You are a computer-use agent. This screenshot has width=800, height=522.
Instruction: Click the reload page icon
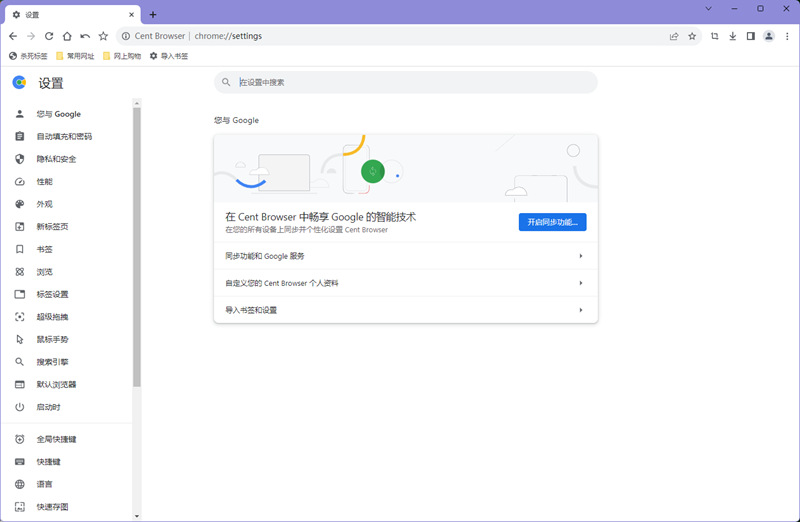[x=49, y=36]
